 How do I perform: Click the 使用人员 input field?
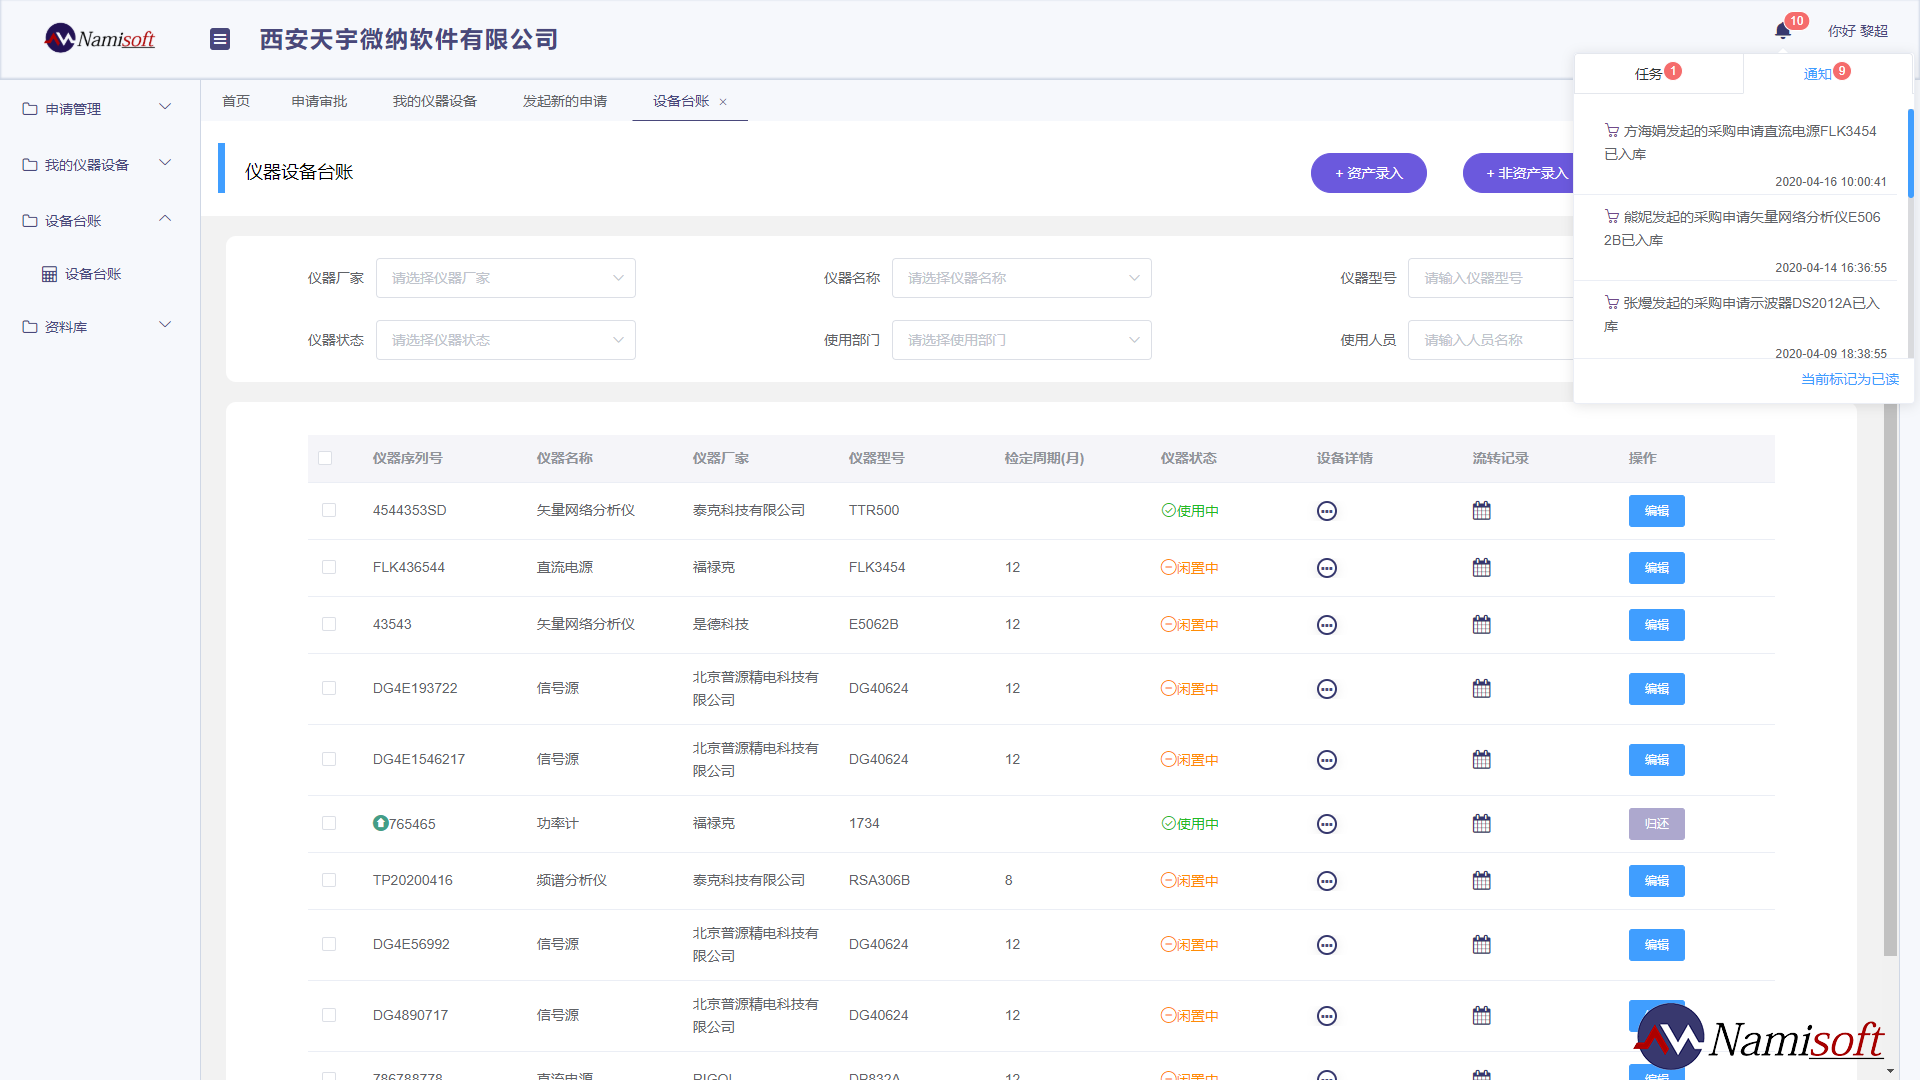click(1491, 340)
